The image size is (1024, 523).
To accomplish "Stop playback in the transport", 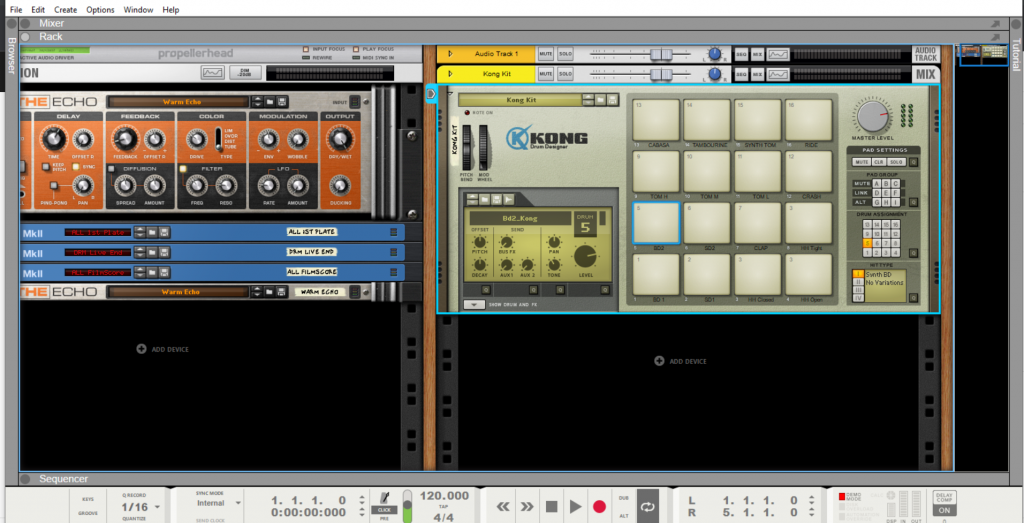I will click(551, 507).
